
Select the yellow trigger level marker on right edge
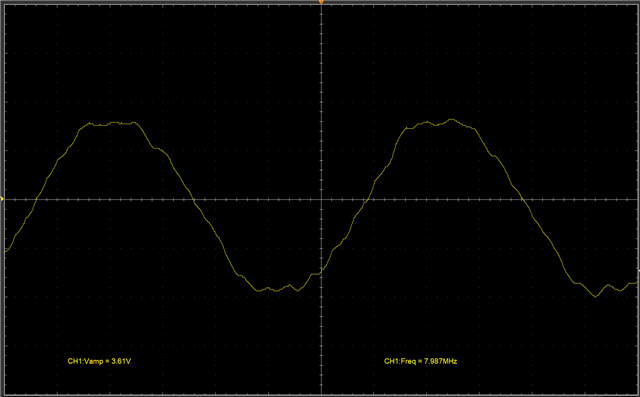638,271
